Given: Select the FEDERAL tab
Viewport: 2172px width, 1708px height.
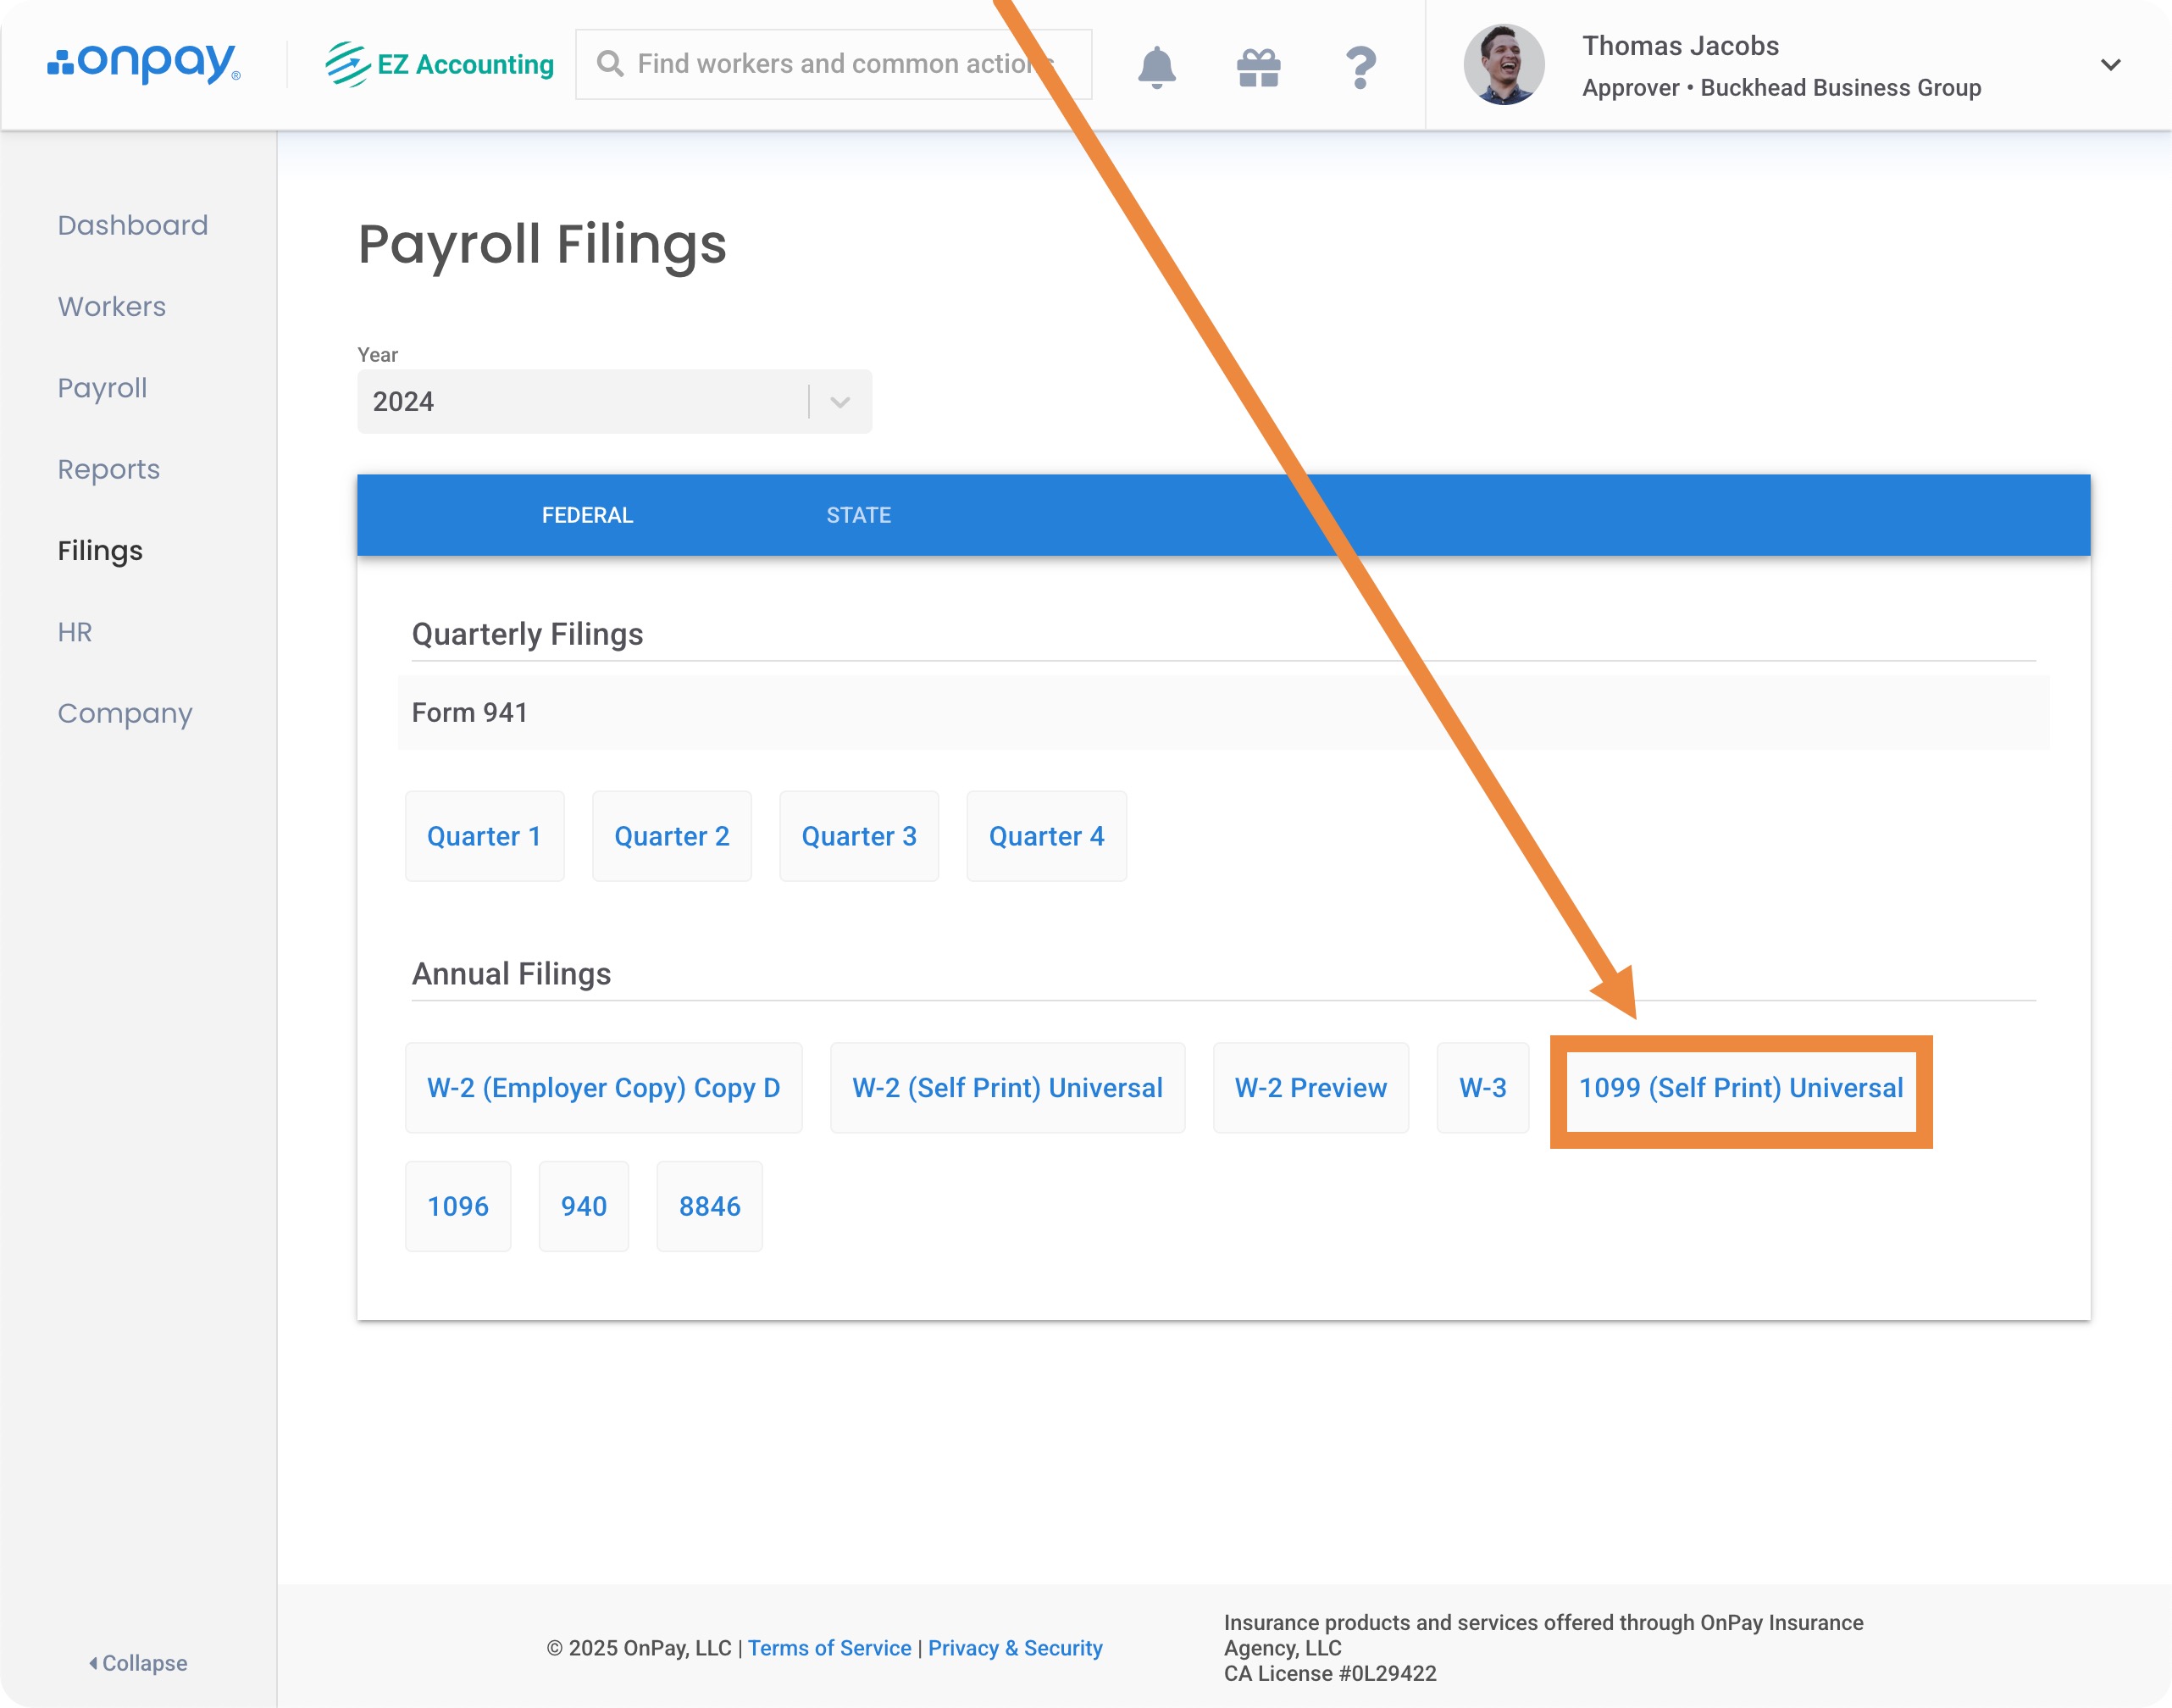Looking at the screenshot, I should (587, 515).
